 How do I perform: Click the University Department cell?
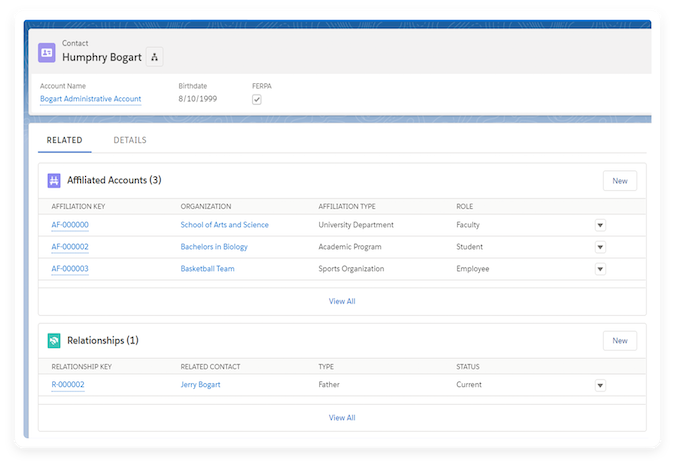tap(356, 225)
